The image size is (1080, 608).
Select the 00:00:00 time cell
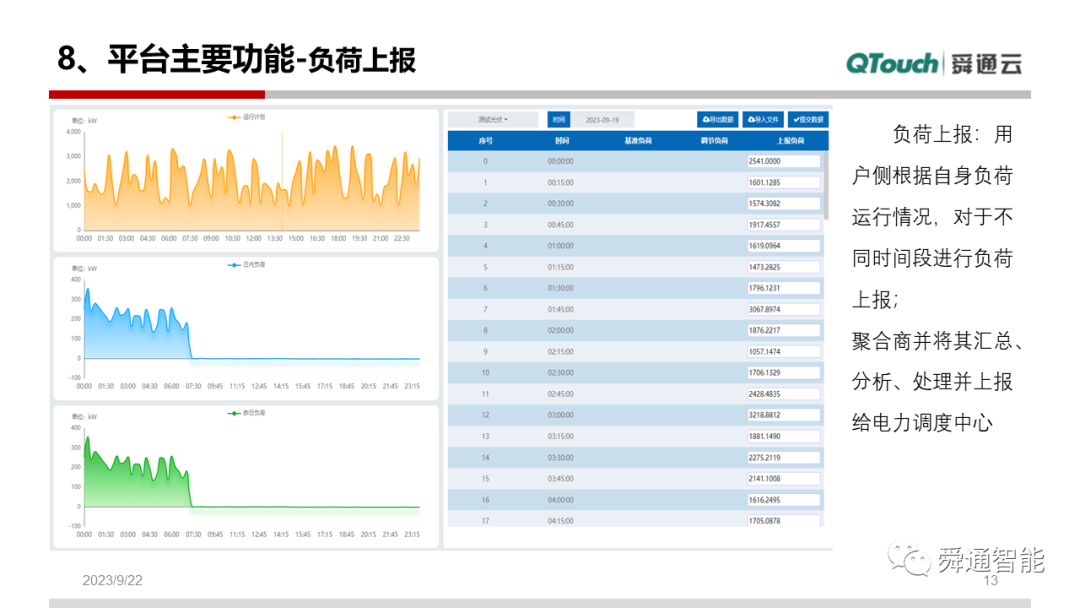point(561,161)
